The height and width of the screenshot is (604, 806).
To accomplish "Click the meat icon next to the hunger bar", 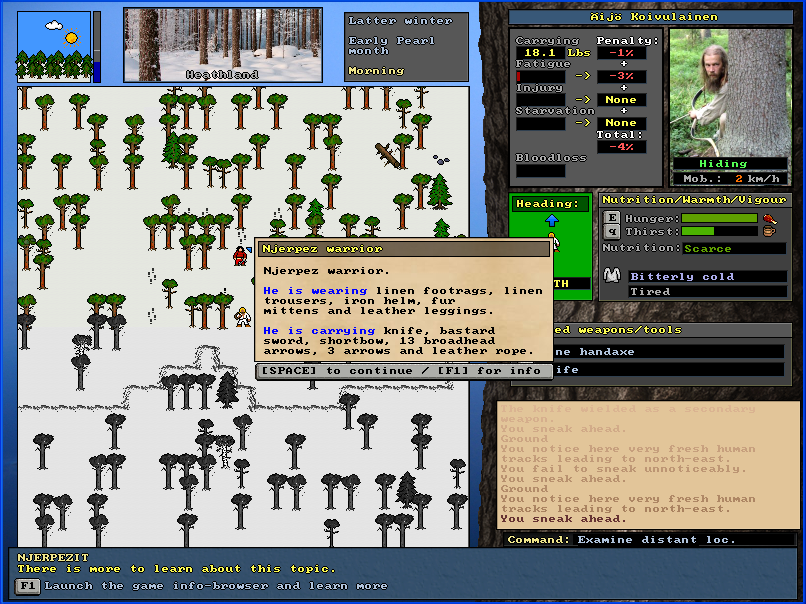I will coord(770,218).
